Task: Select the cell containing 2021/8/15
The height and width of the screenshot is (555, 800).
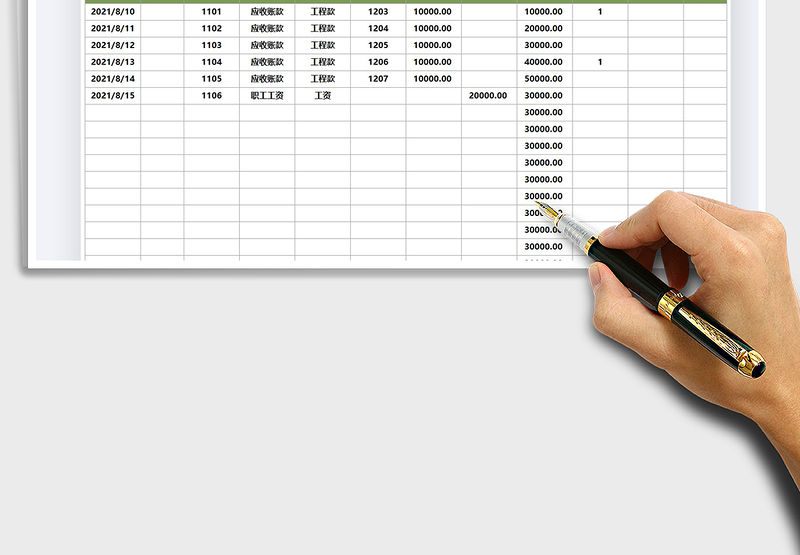Action: point(113,96)
